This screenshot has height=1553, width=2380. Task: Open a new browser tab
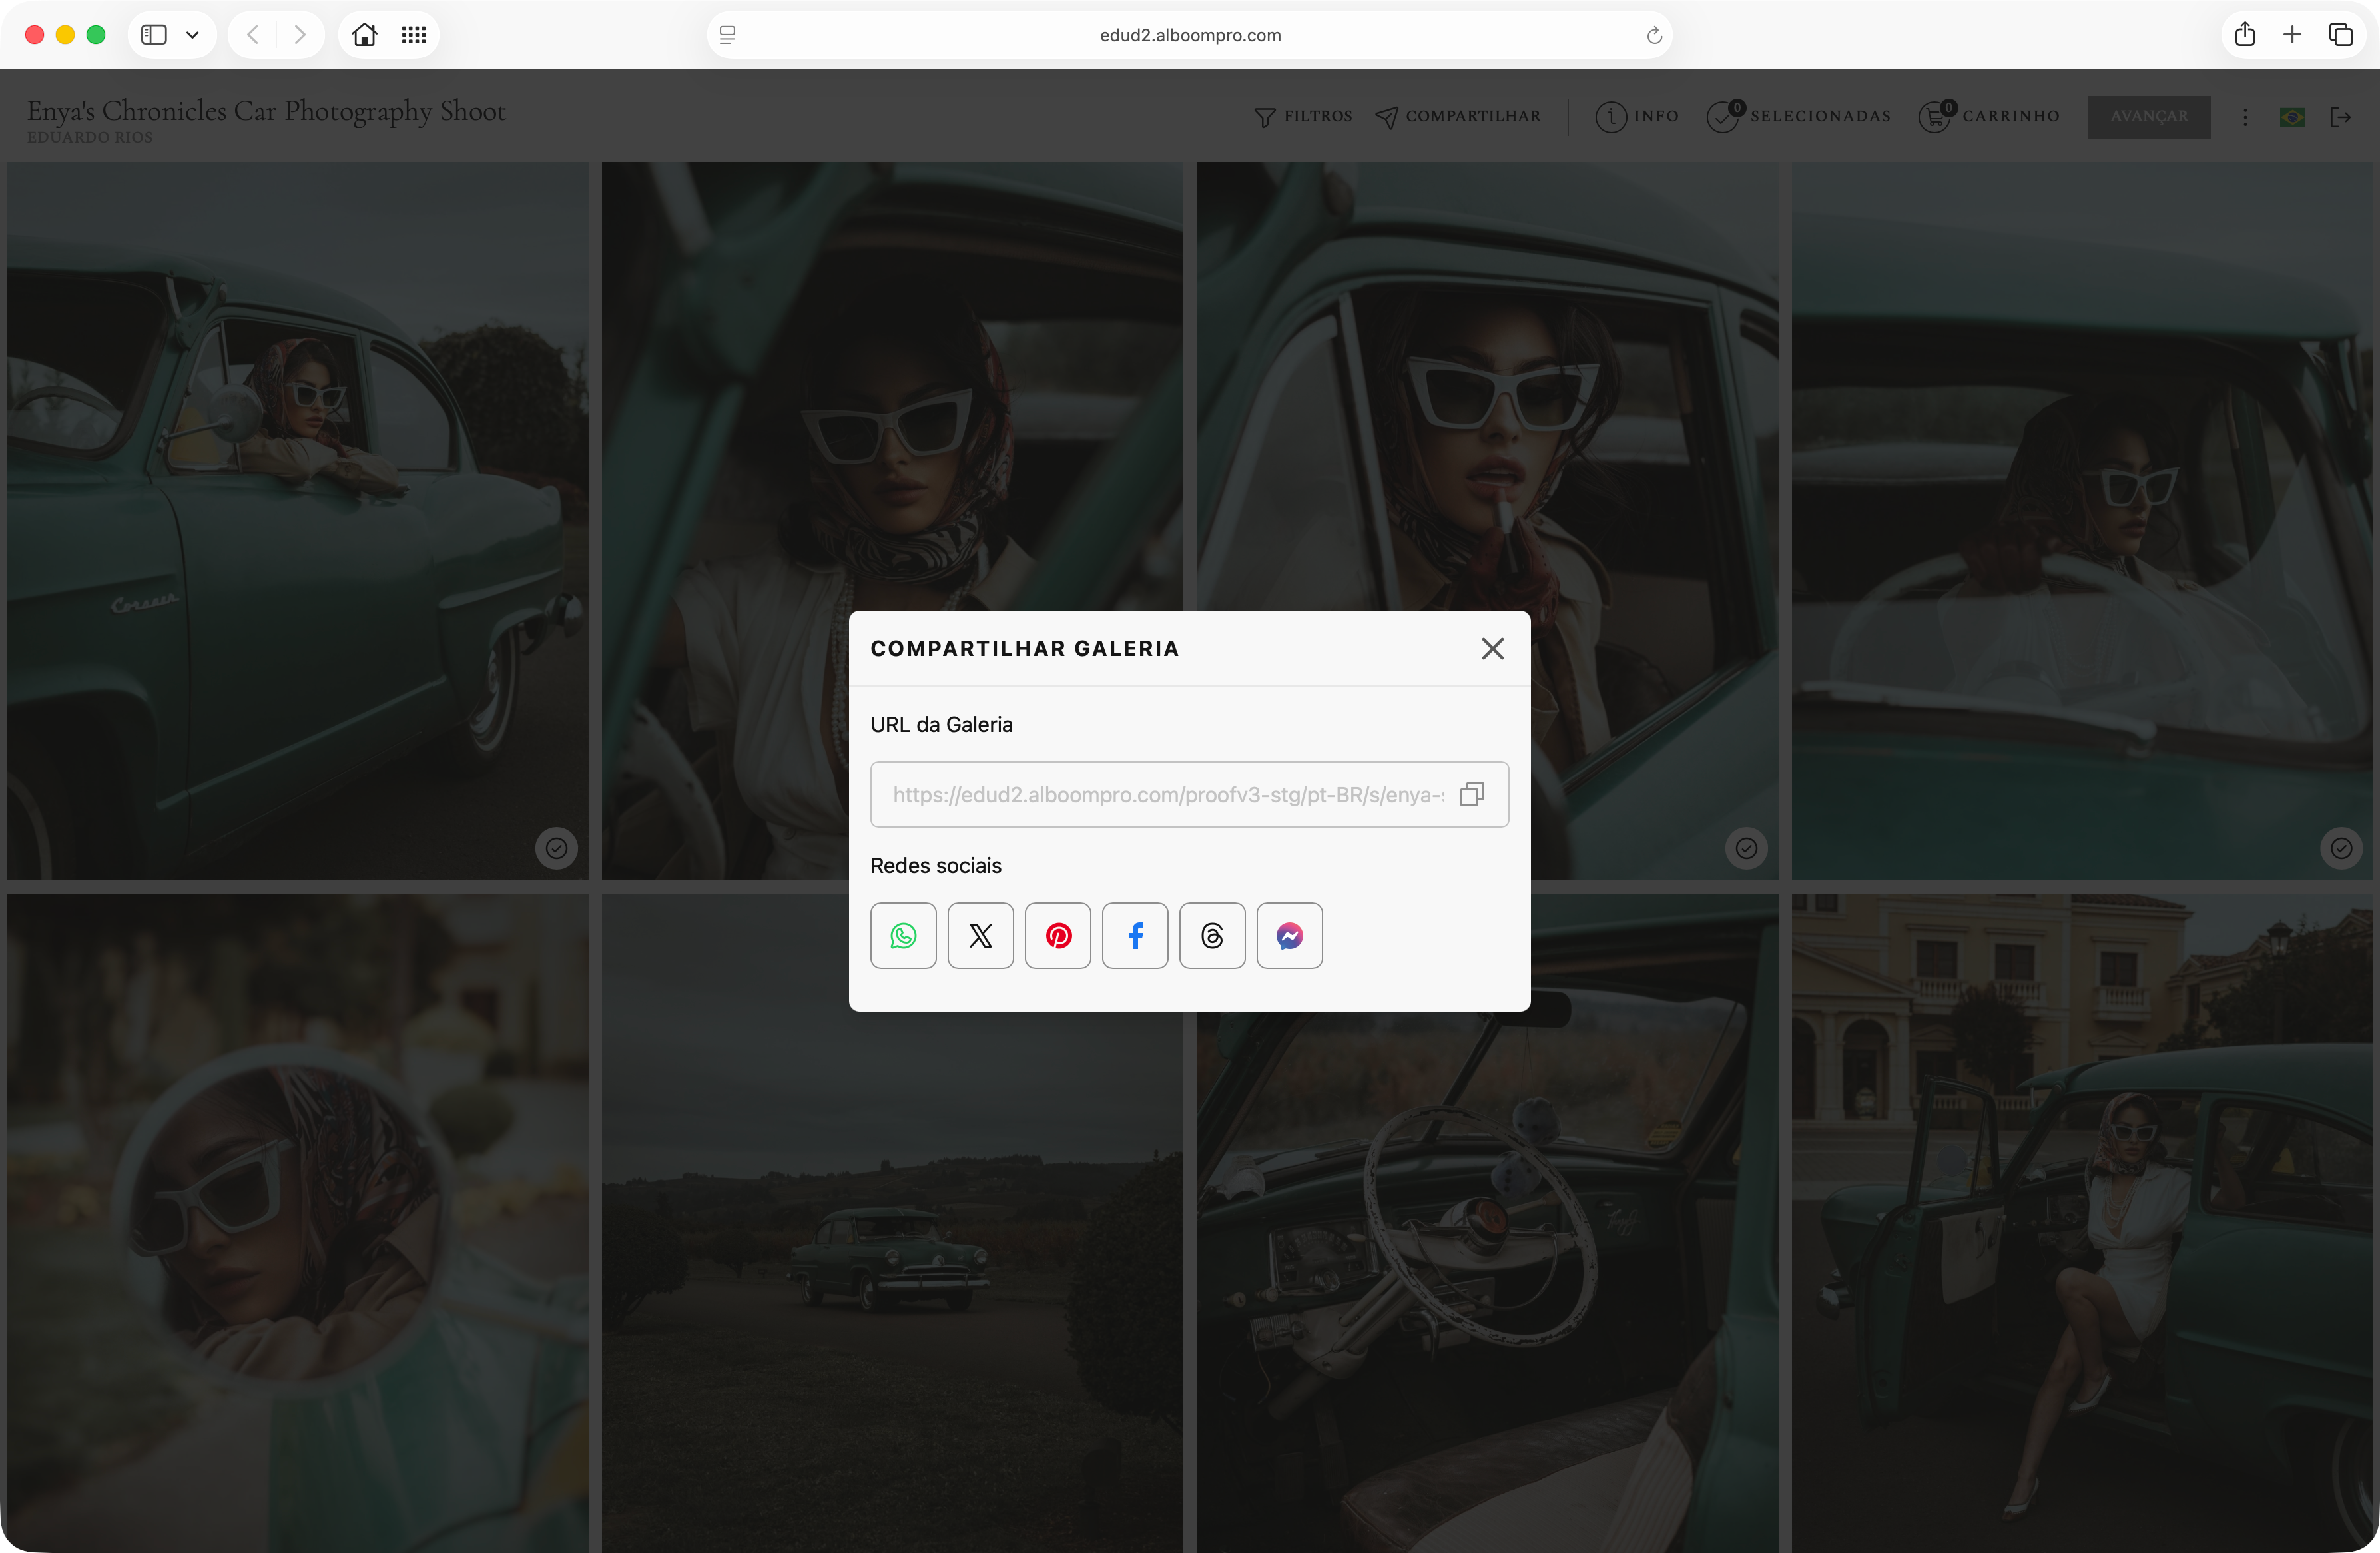click(x=2293, y=35)
